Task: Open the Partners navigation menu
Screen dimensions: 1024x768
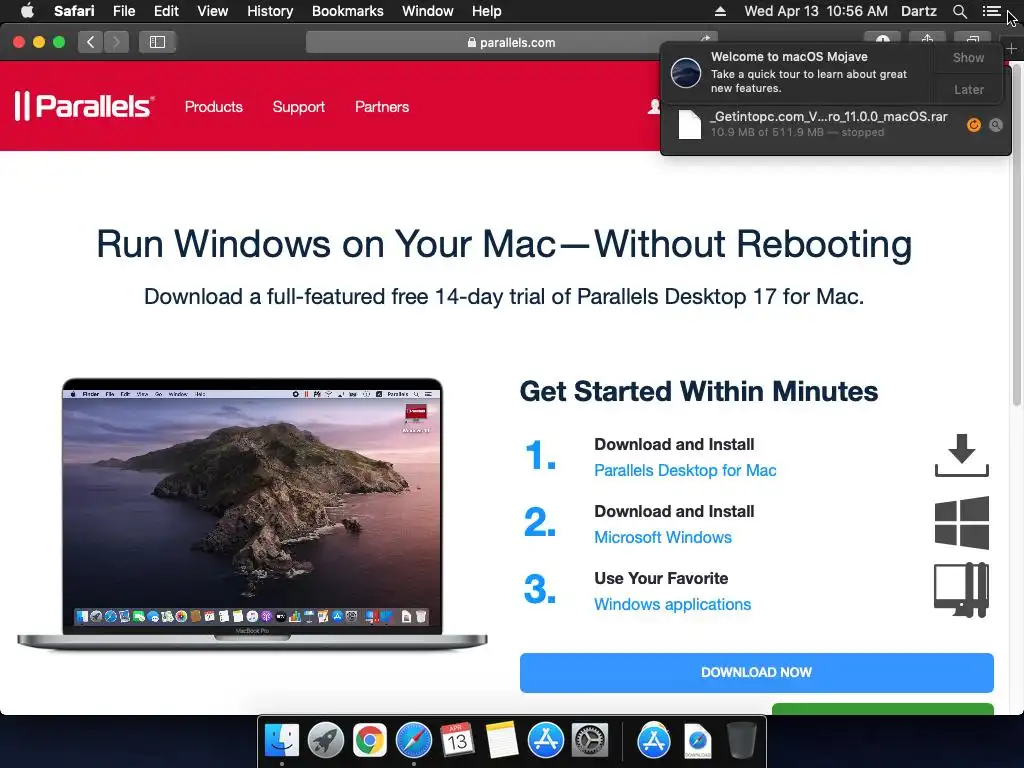Action: point(382,106)
